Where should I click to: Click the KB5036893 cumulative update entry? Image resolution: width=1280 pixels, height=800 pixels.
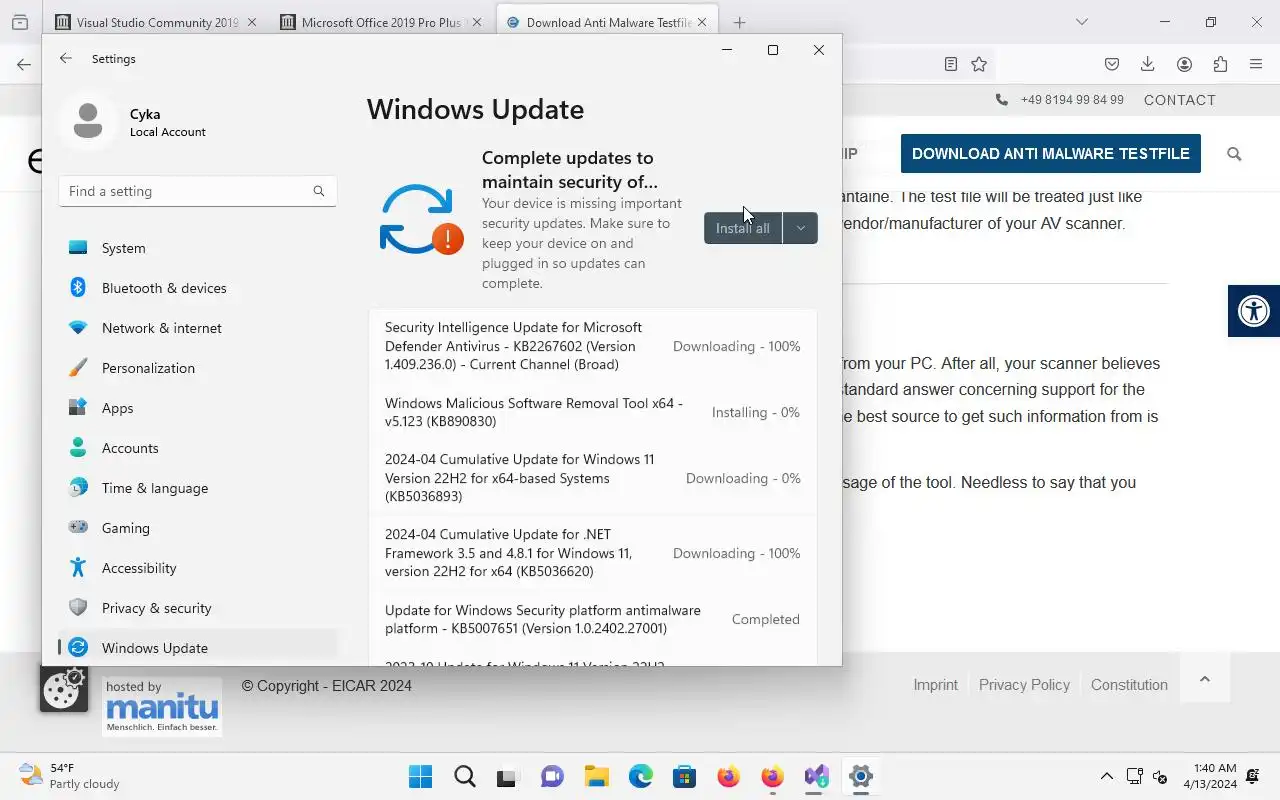coord(593,478)
